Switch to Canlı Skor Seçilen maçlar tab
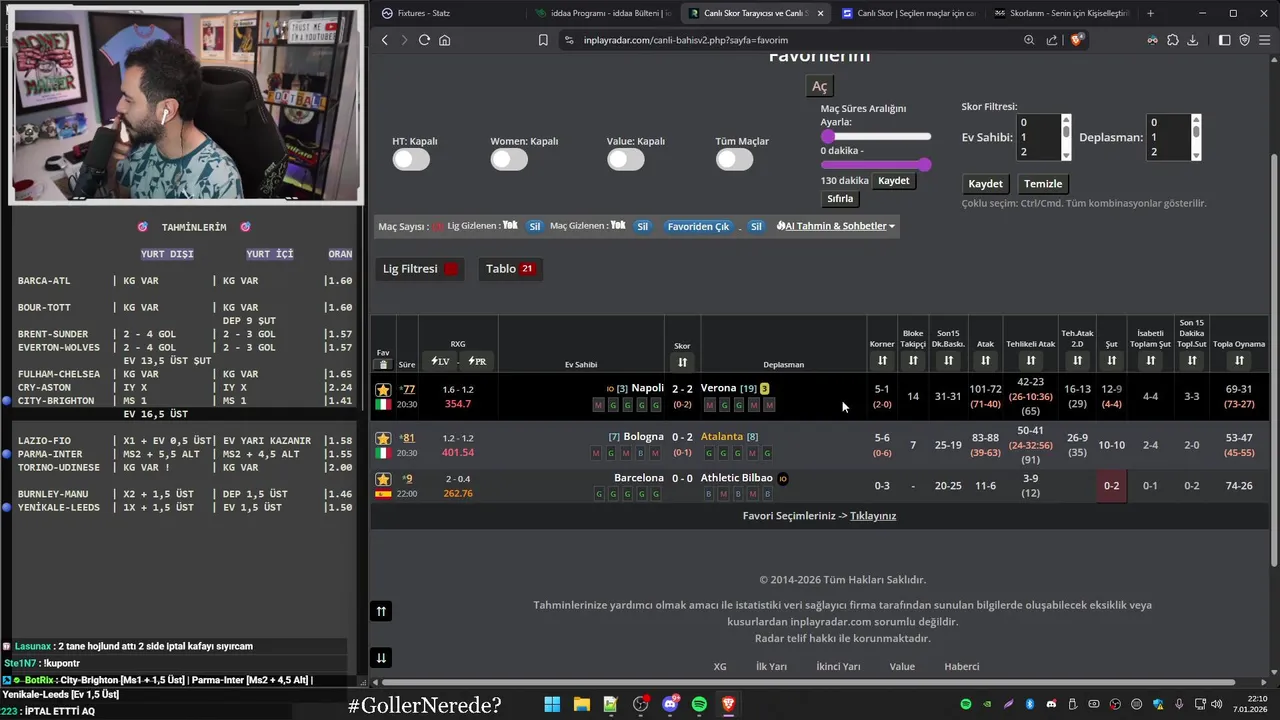 (x=907, y=13)
